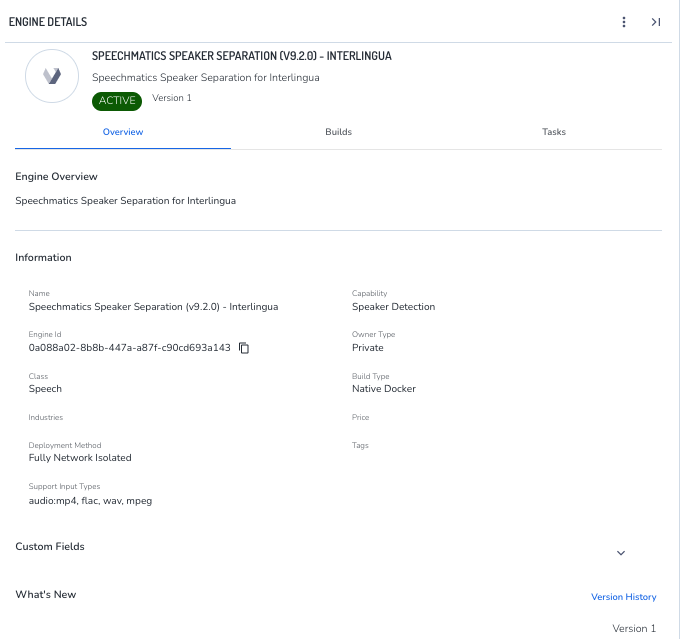Go to the Tasks tab
This screenshot has width=681, height=639.
[x=554, y=132]
